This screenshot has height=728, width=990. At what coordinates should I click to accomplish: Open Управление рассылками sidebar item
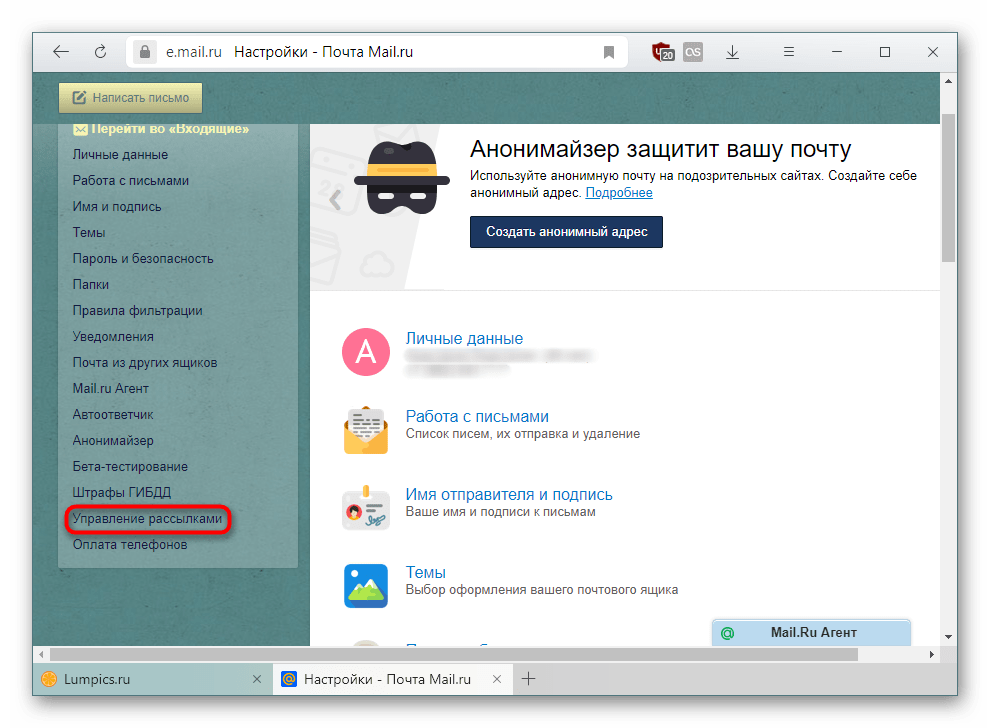click(x=147, y=518)
